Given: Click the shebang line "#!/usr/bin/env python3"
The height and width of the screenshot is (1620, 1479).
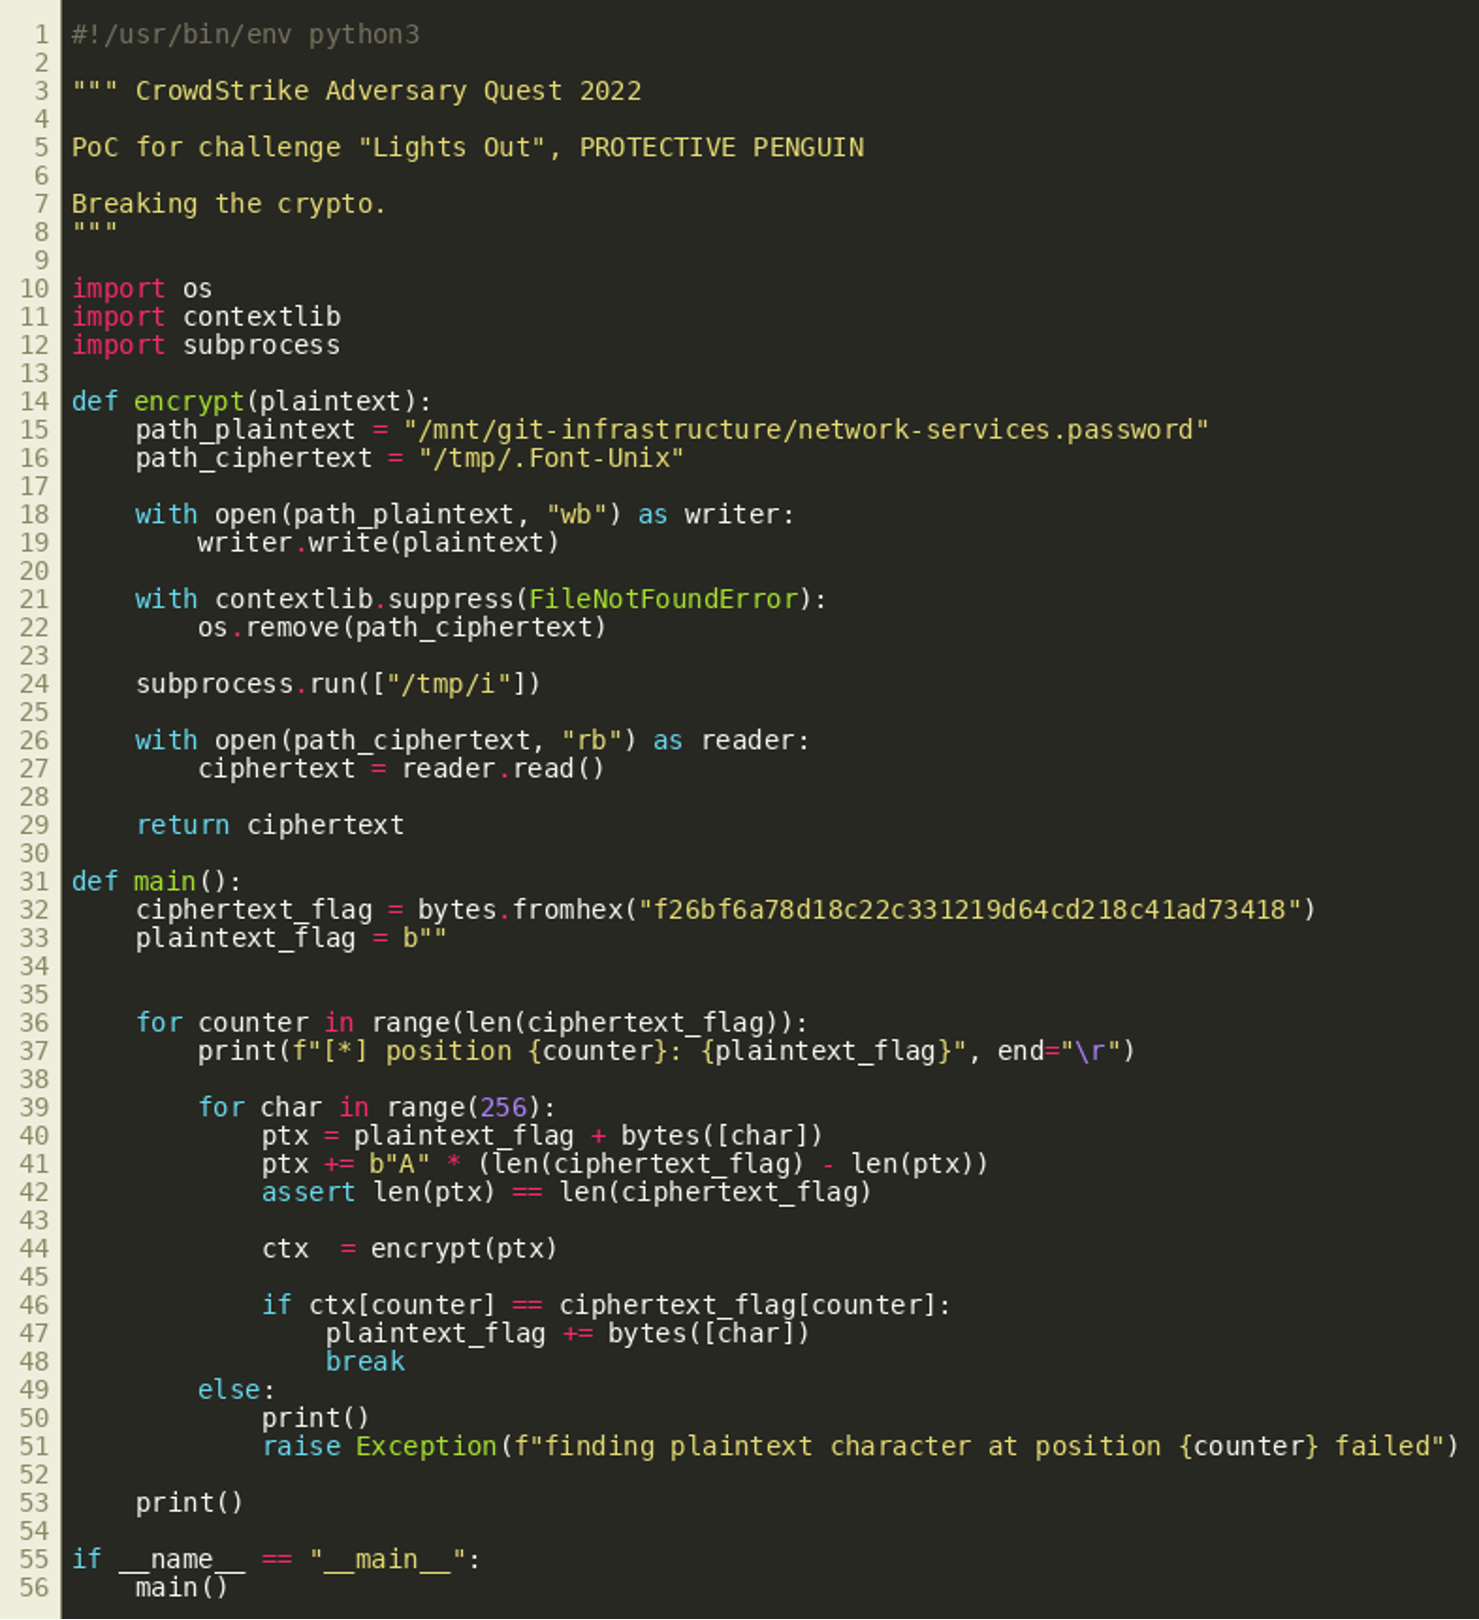Looking at the screenshot, I should (245, 35).
